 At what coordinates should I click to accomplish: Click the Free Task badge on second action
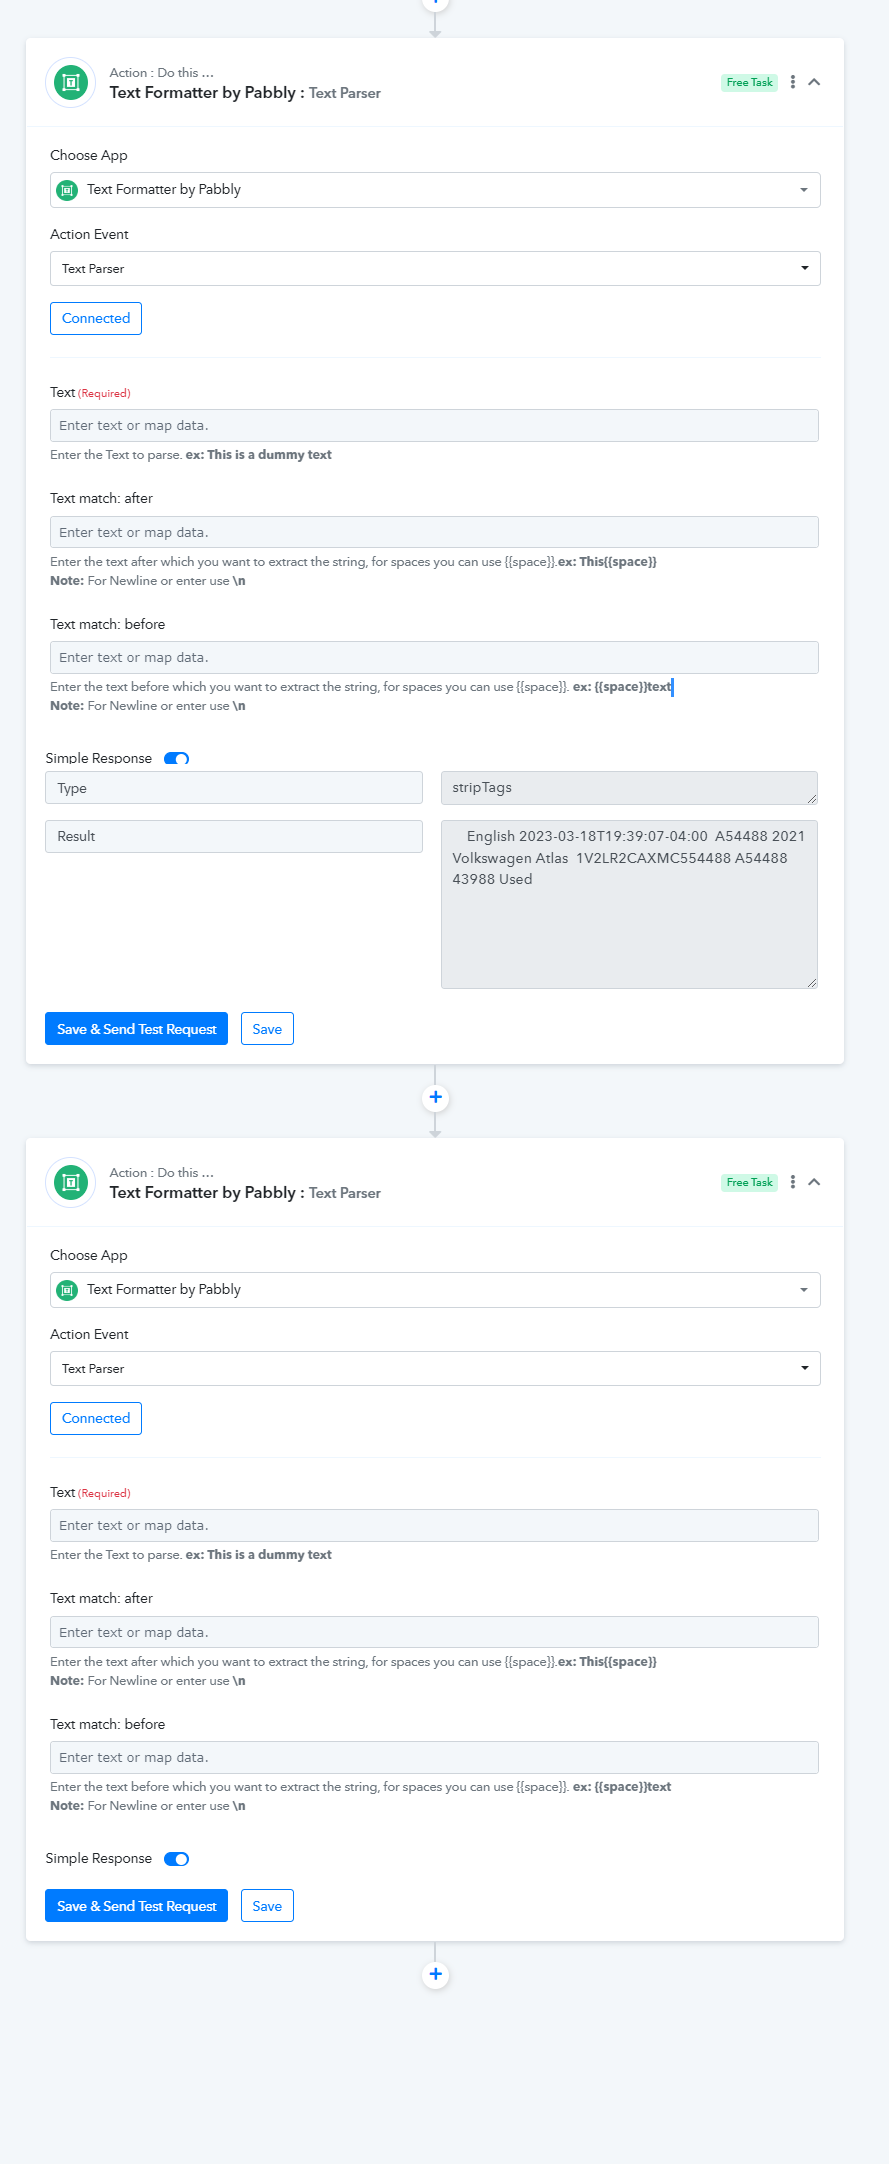pos(749,1182)
